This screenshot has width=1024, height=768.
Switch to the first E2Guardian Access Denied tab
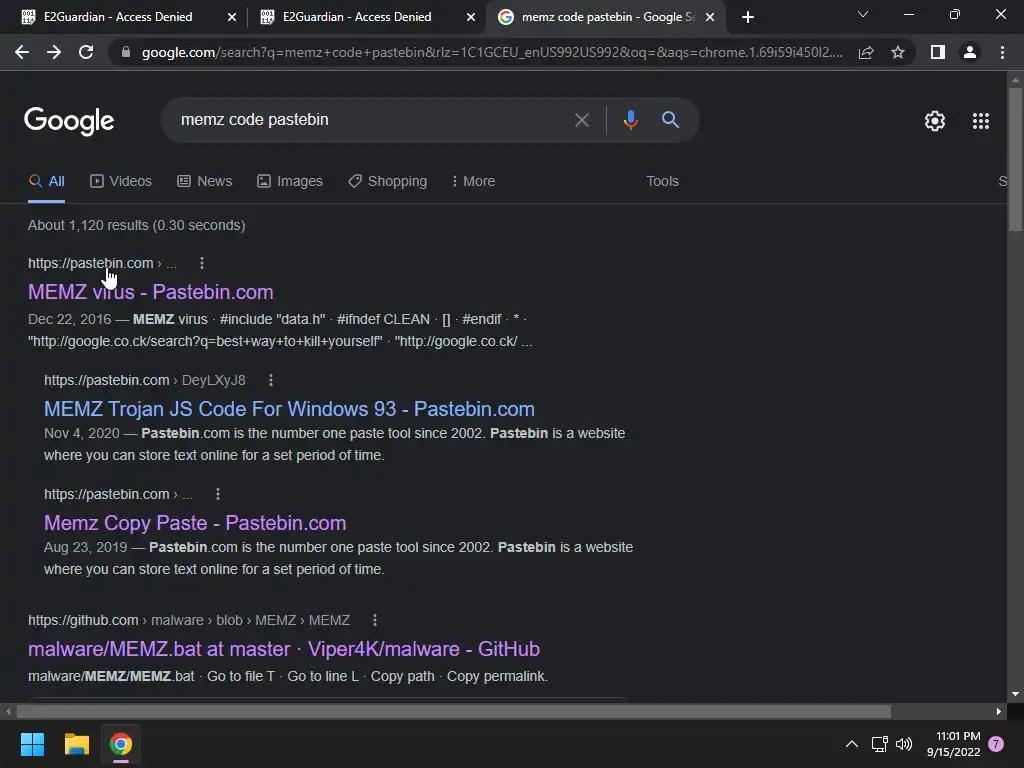[x=118, y=17]
